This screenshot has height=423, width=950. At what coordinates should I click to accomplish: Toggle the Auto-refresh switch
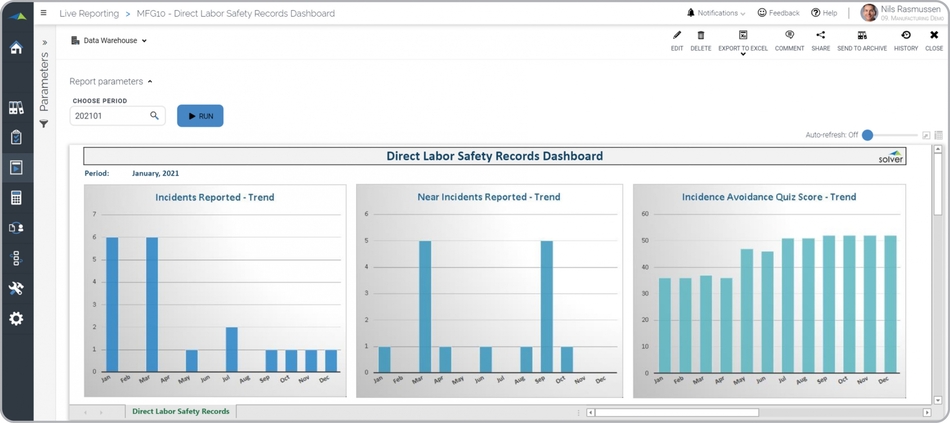(x=868, y=135)
